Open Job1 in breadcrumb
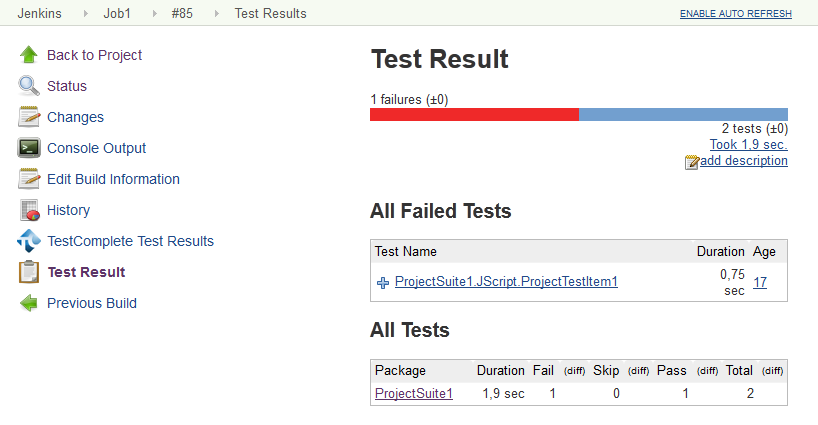 (x=117, y=13)
